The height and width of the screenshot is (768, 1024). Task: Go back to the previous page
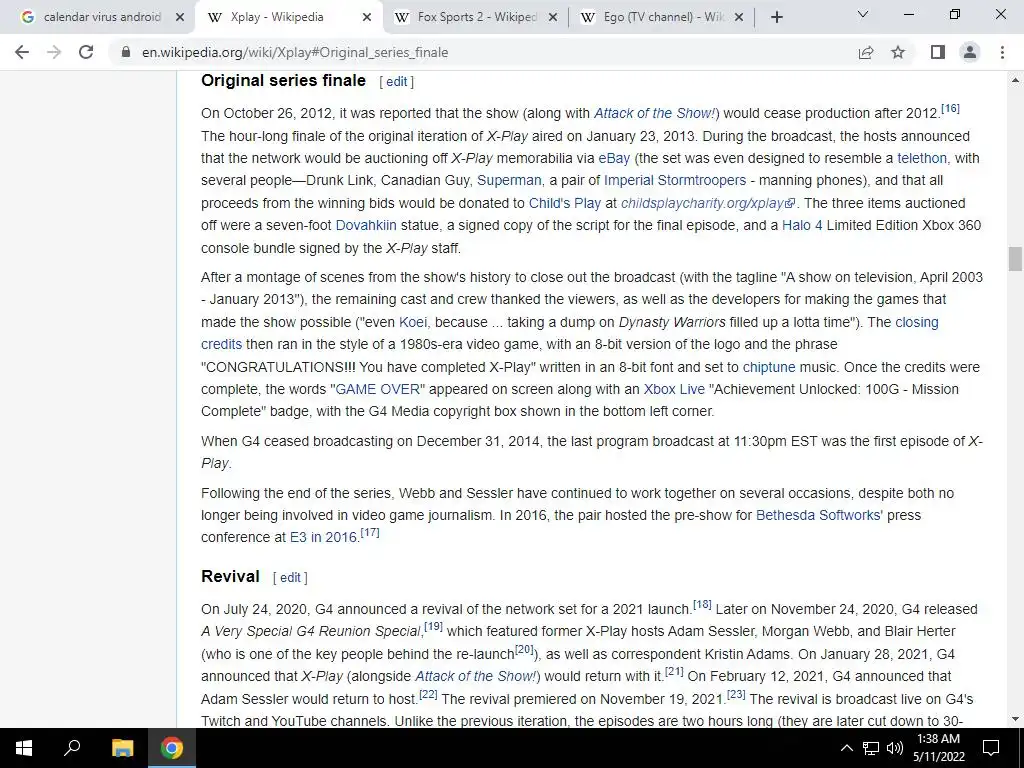pyautogui.click(x=22, y=52)
